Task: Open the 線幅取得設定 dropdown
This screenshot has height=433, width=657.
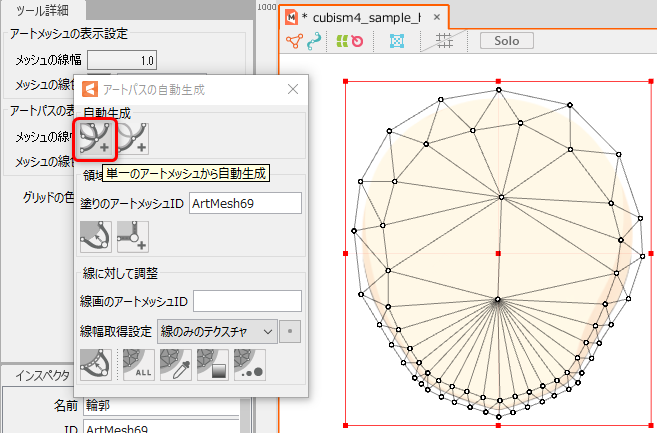Action: pos(217,331)
